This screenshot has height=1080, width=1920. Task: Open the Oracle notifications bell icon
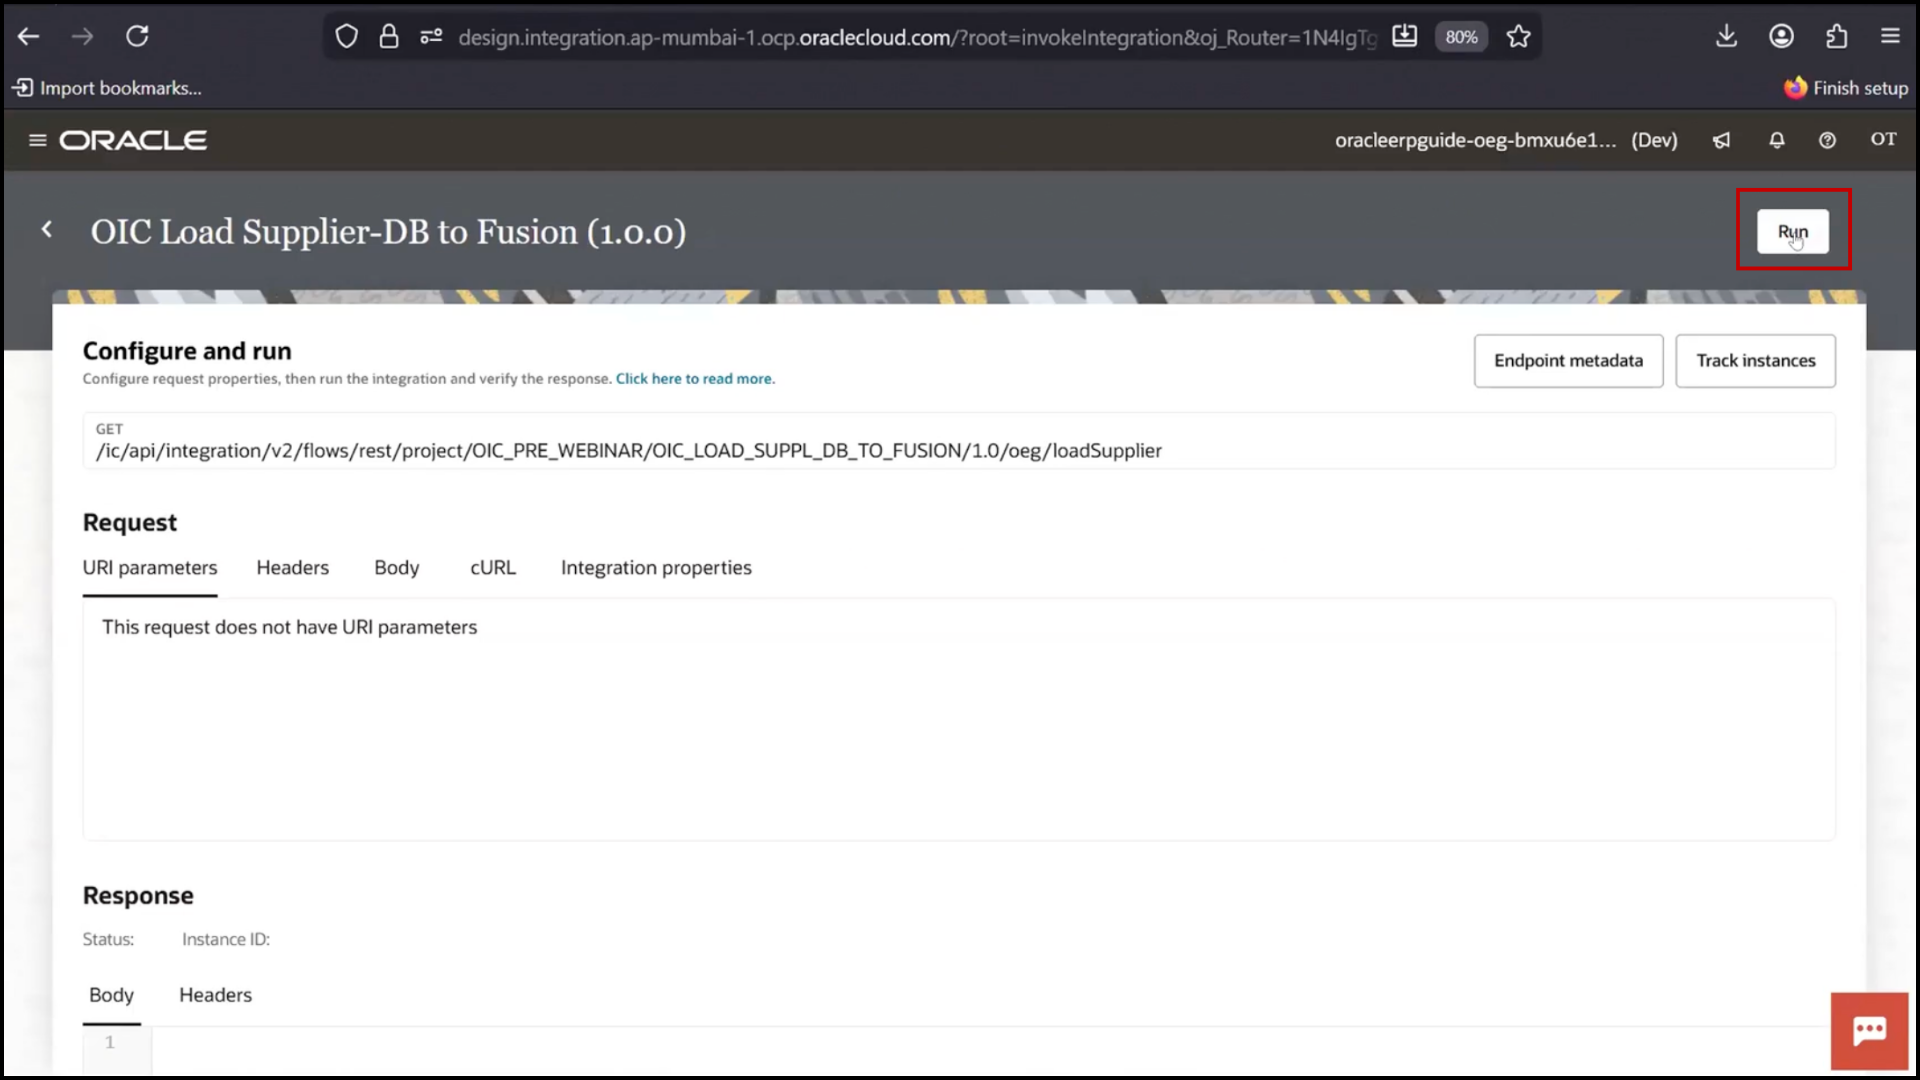coord(1776,140)
